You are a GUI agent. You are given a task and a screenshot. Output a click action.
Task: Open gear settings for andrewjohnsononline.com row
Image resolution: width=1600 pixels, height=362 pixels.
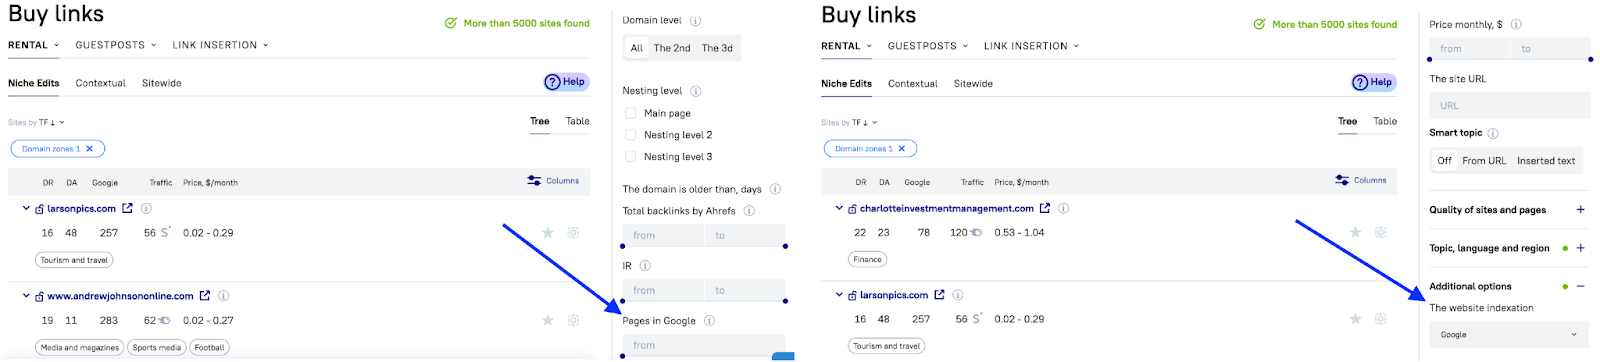coord(573,321)
